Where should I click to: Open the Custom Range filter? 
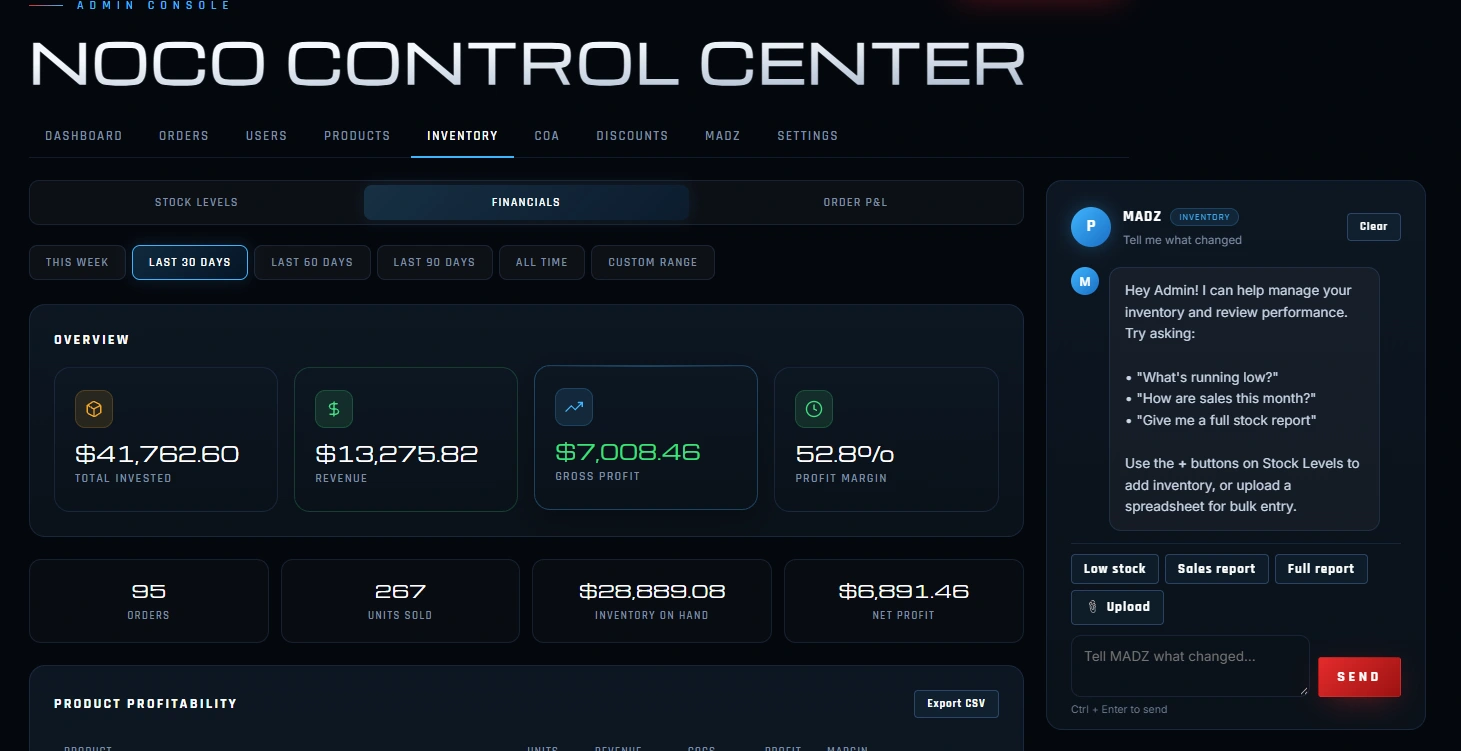coord(653,262)
